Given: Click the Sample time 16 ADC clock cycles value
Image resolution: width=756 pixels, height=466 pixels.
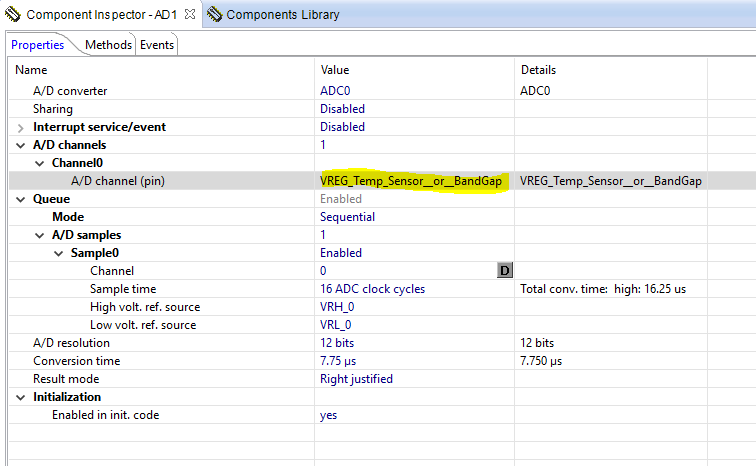Looking at the screenshot, I should tap(372, 289).
